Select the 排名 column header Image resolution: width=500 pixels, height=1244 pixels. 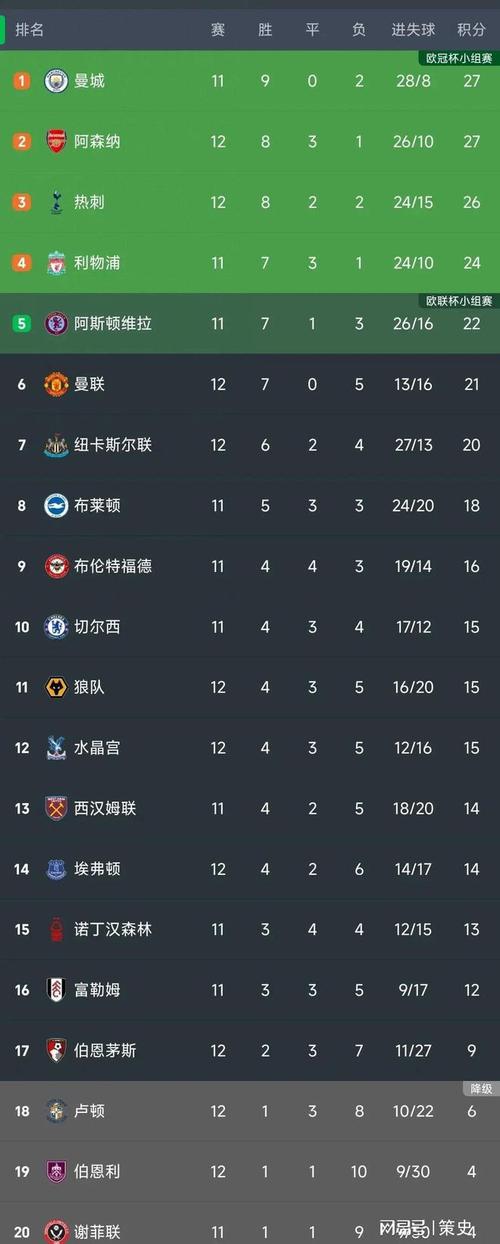tap(30, 30)
